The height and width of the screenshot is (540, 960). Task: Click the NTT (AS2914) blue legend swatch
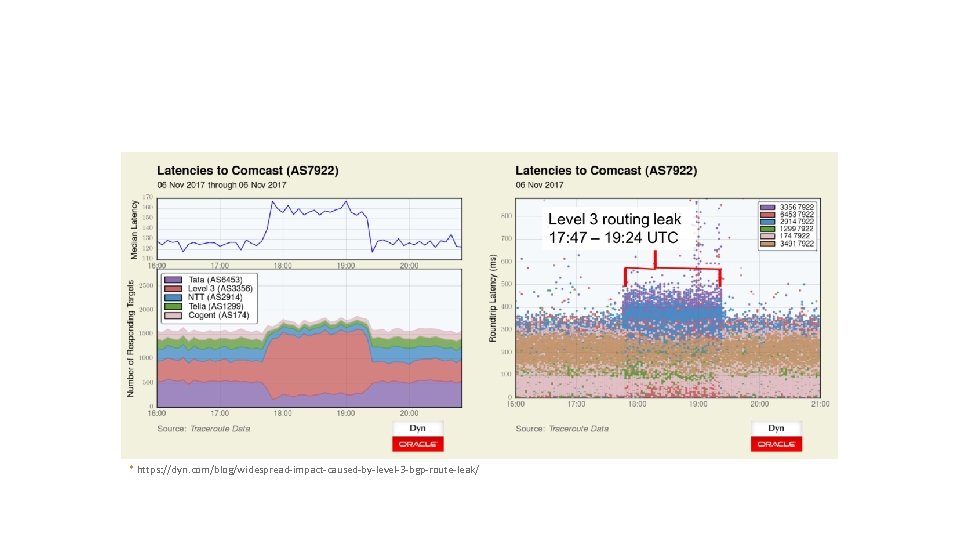point(173,298)
